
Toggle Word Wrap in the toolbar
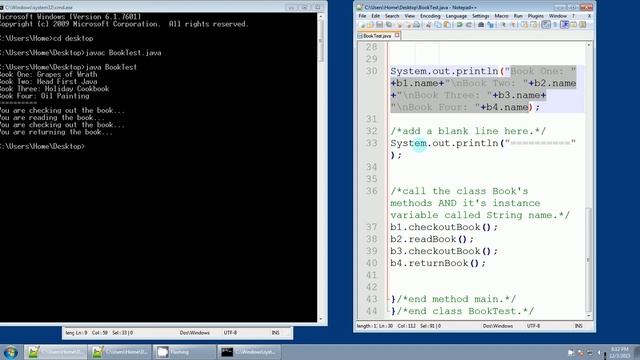pos(546,25)
